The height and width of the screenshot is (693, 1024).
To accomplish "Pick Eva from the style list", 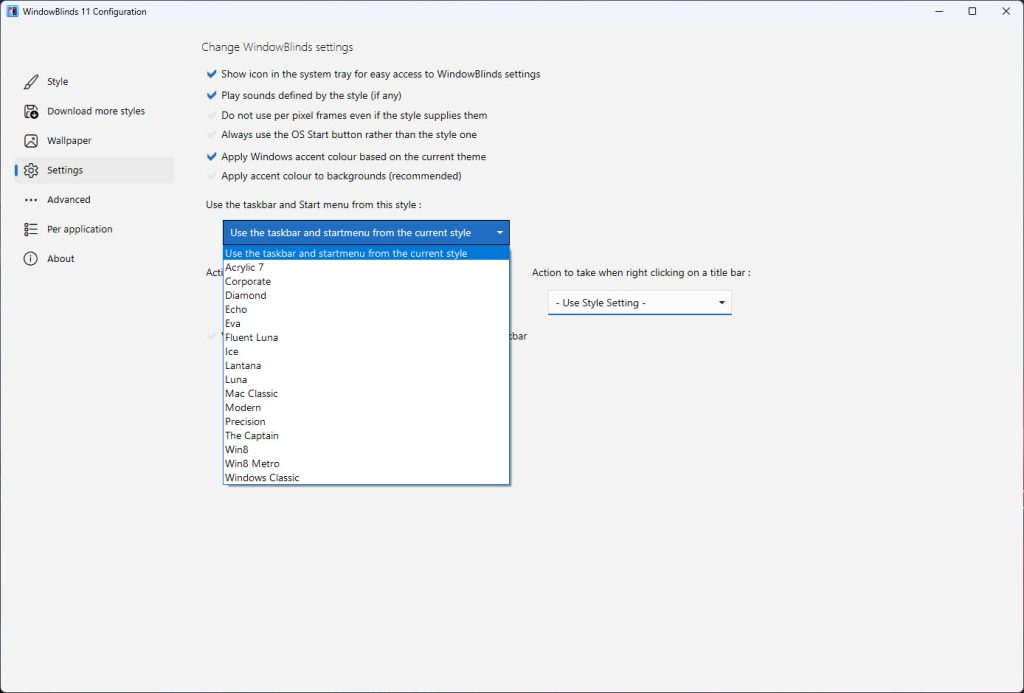I will coord(366,323).
